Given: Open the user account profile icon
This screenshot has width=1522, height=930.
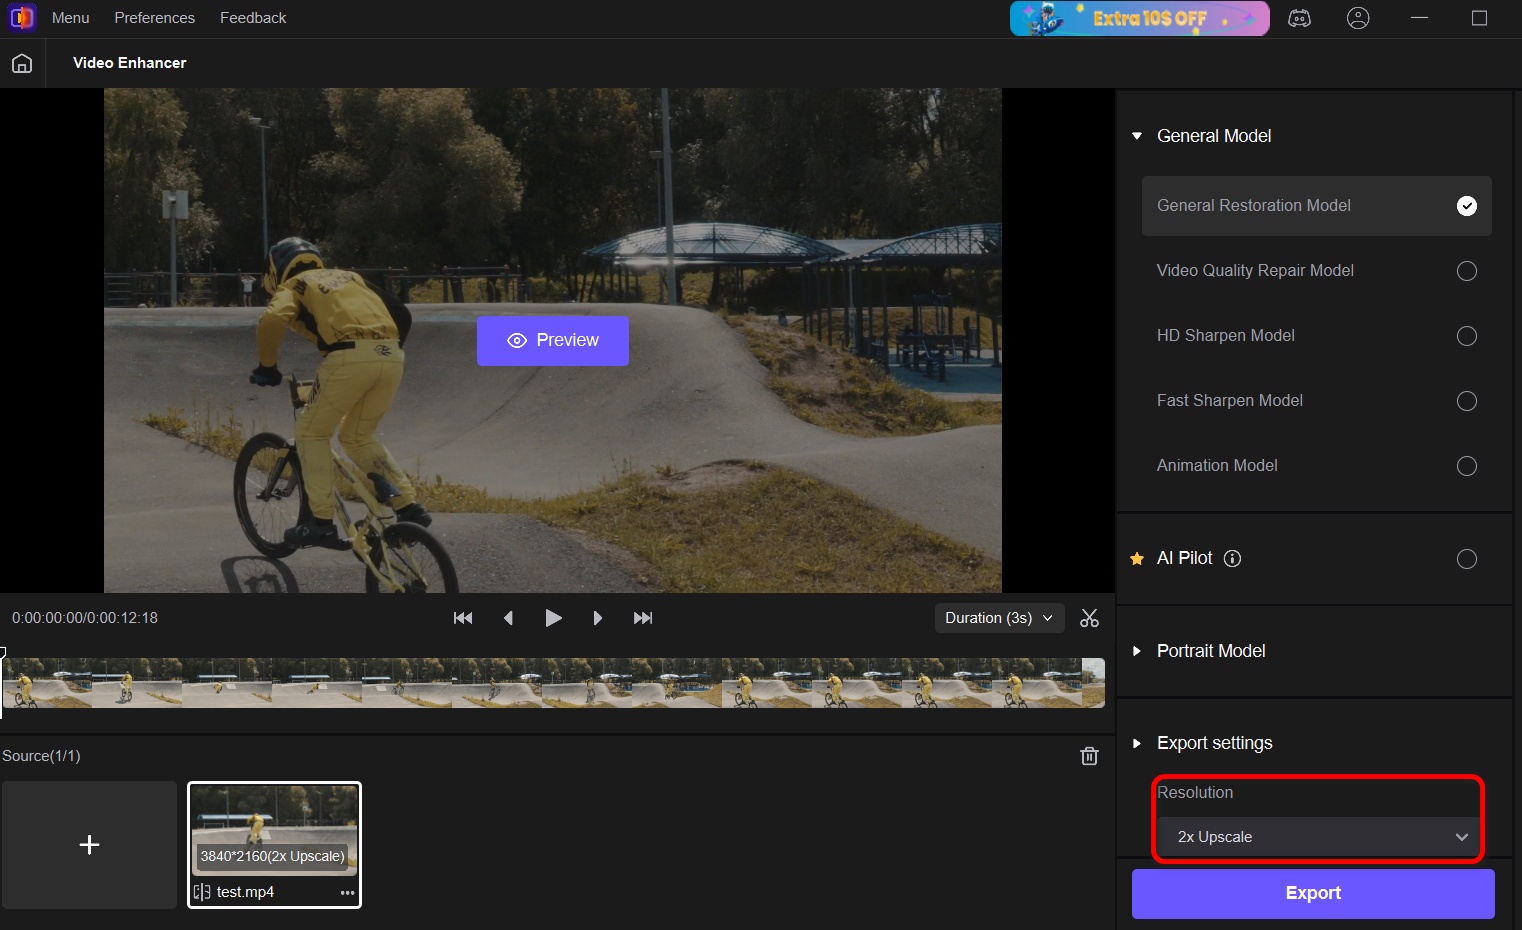Looking at the screenshot, I should point(1358,18).
